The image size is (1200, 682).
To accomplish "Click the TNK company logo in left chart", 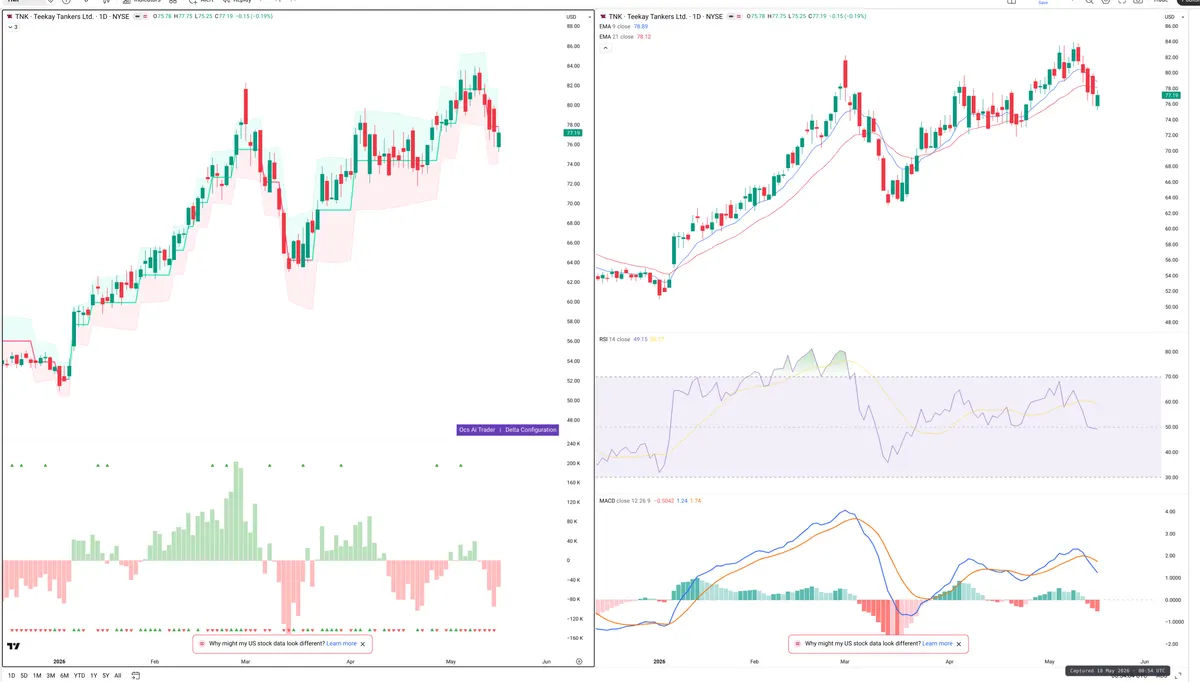I will [x=8, y=17].
